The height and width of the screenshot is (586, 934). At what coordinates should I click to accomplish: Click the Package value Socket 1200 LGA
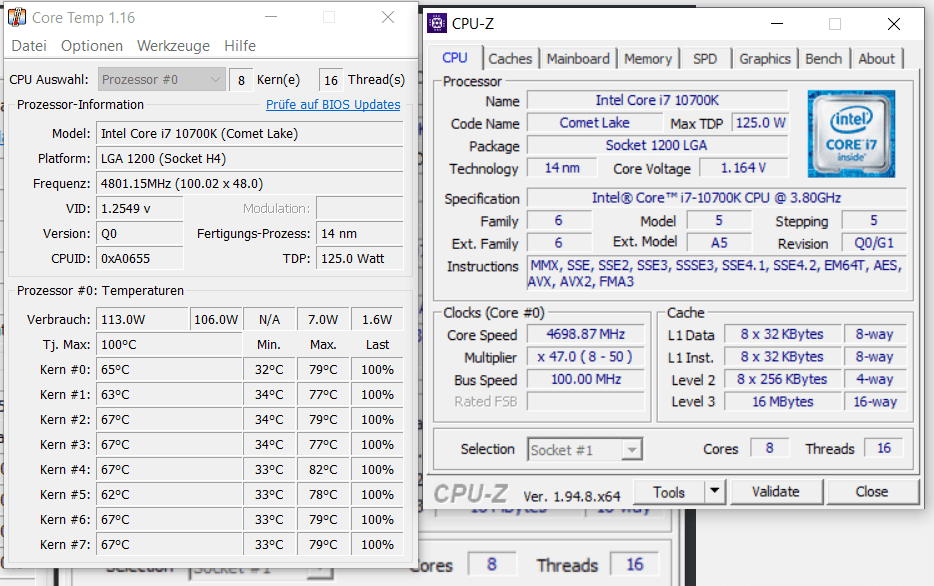click(x=658, y=145)
